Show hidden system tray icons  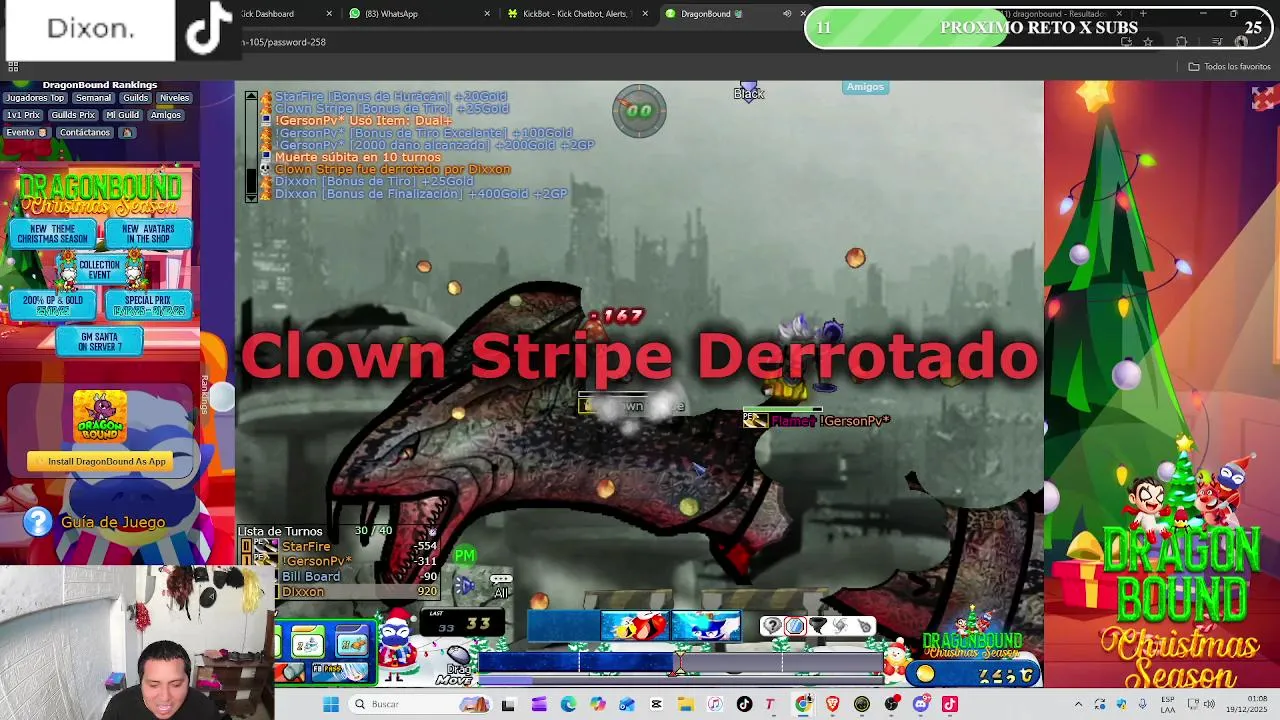[x=1078, y=704]
